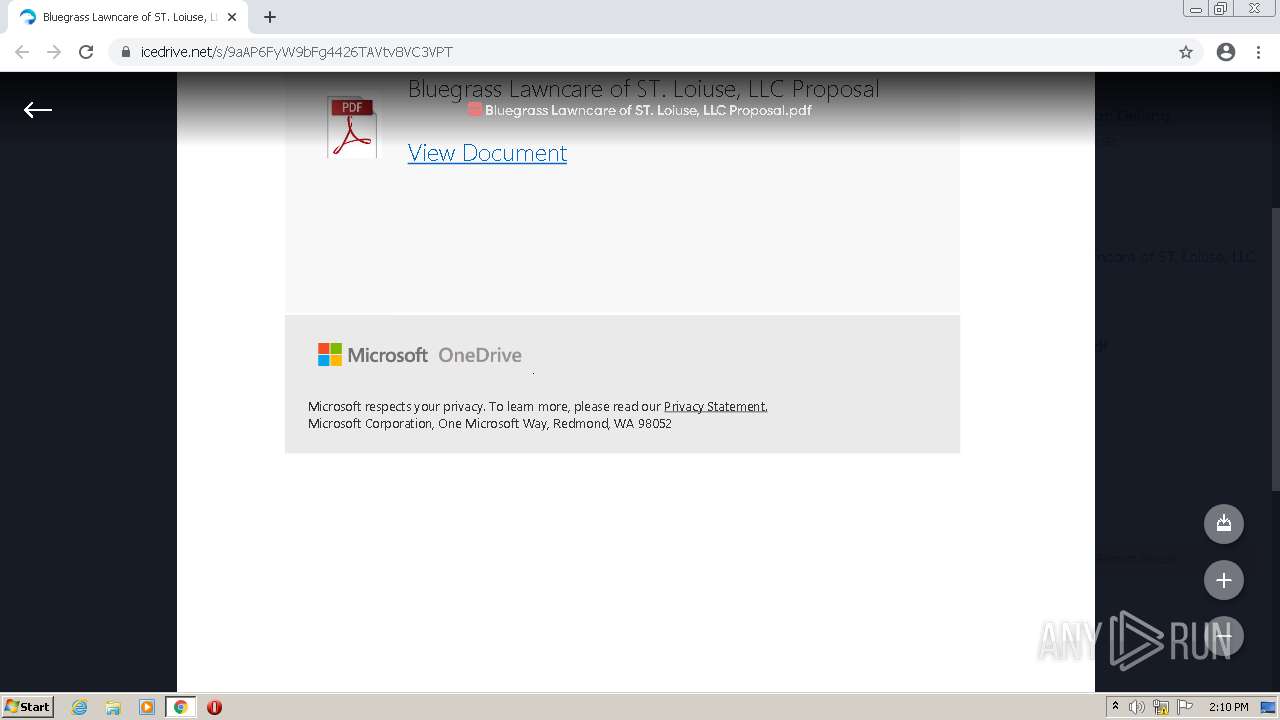This screenshot has width=1280, height=720.
Task: Click the red Opera-style taskbar icon
Action: click(214, 707)
